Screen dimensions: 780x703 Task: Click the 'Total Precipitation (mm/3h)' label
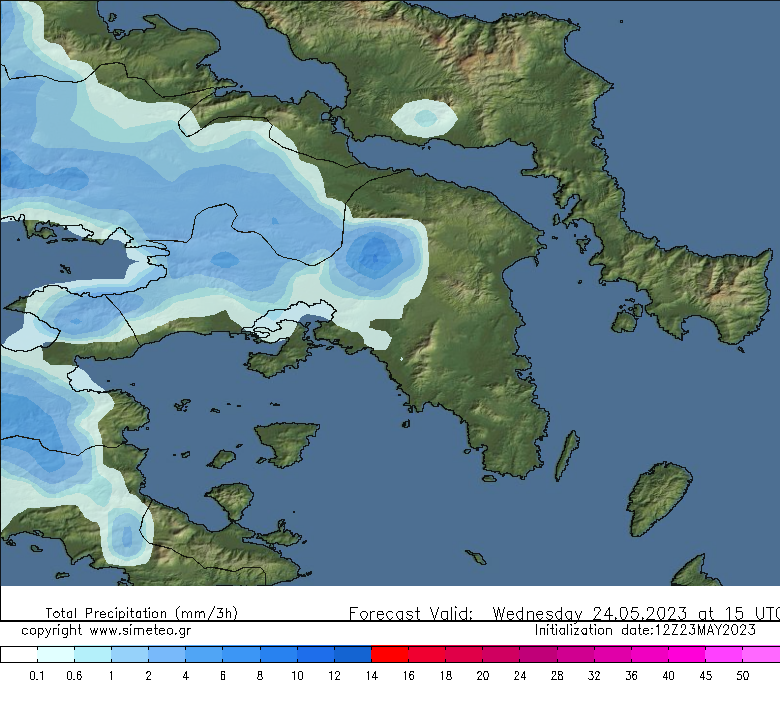coord(141,613)
